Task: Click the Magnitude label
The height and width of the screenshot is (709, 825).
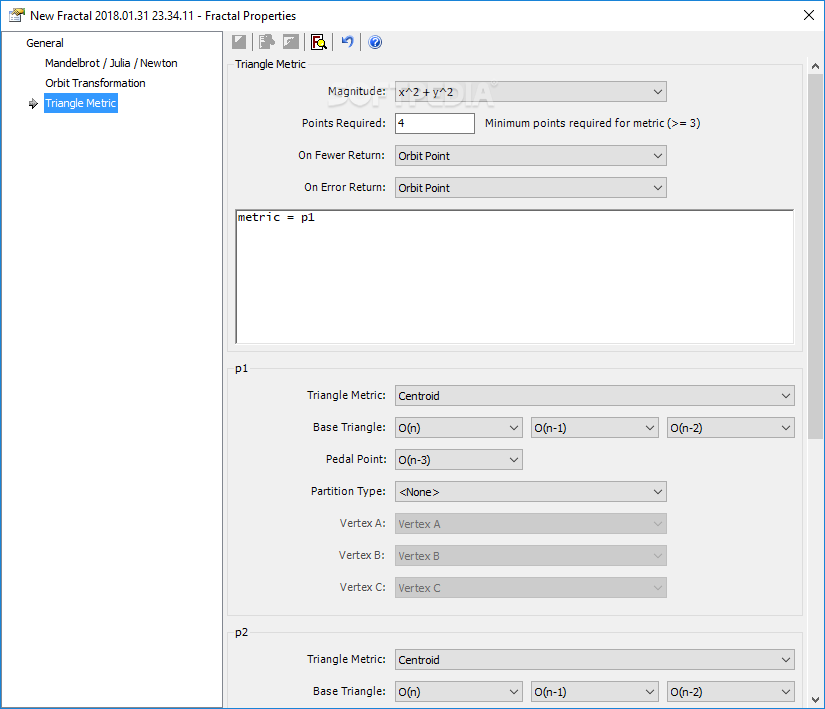Action: (x=357, y=92)
